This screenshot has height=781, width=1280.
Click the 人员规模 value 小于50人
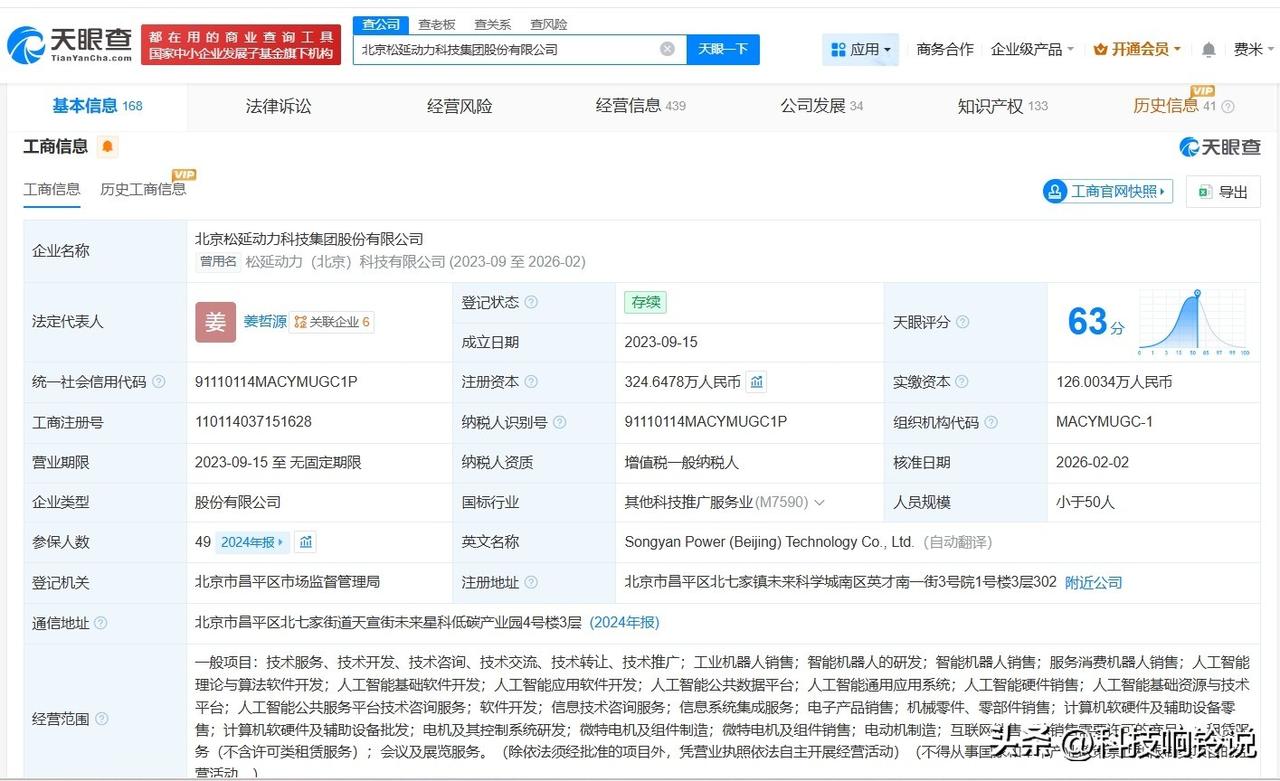[x=1085, y=502]
